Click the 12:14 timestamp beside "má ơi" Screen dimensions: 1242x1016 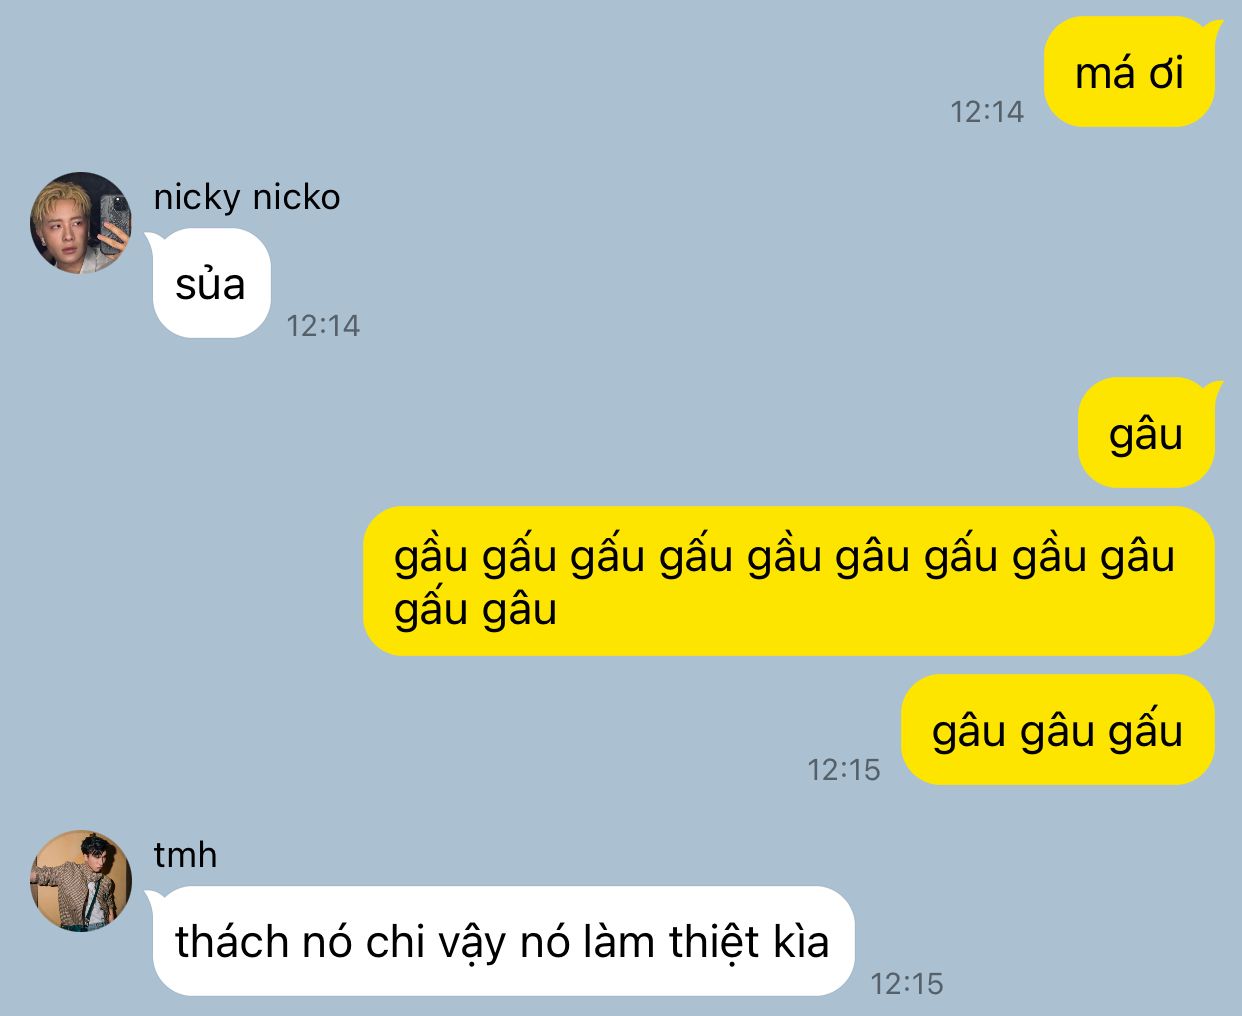click(987, 111)
